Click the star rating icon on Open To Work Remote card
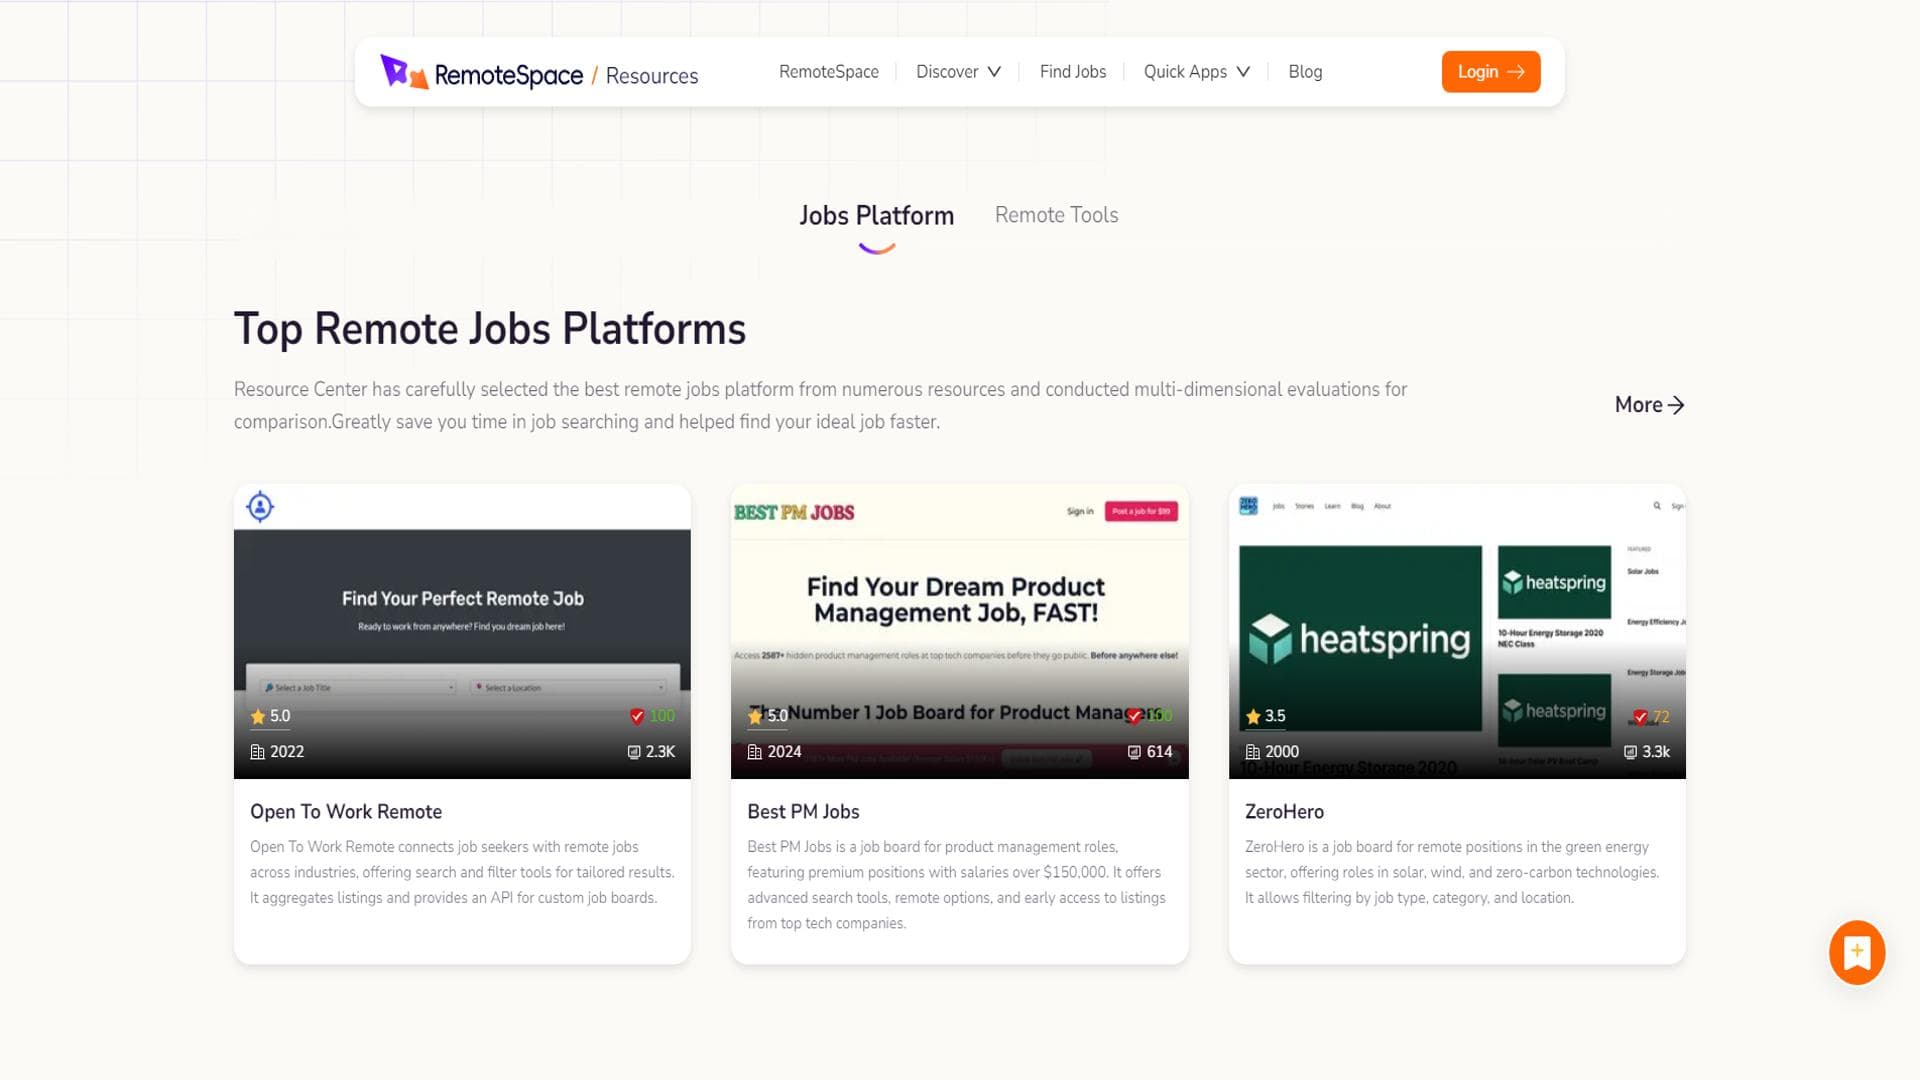 (x=258, y=716)
